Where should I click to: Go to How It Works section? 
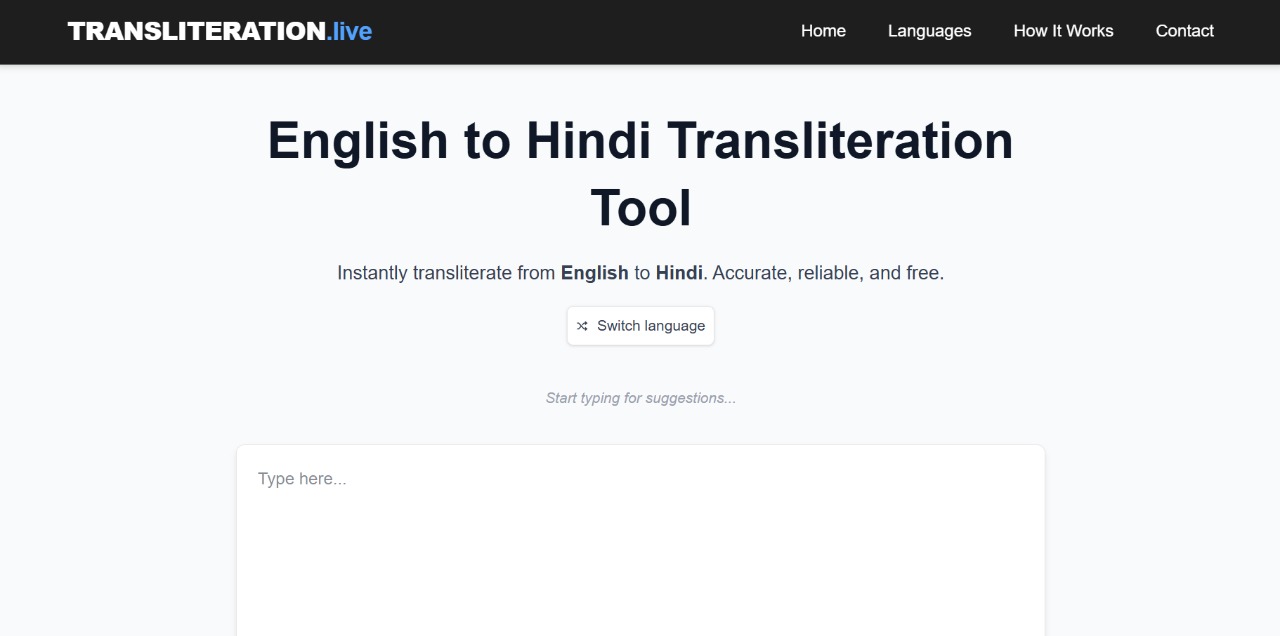click(1063, 31)
